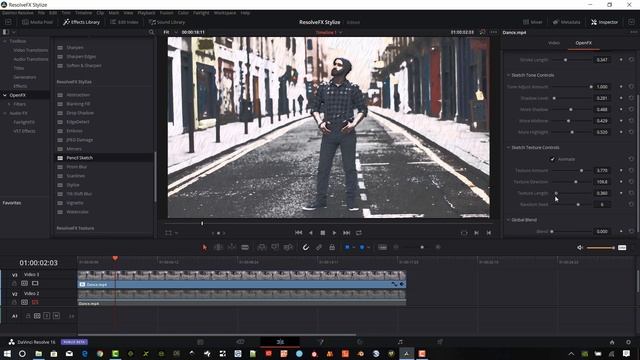Viewport: 640px width, 360px height.
Task: Play the clip in reverse
Action: (x=311, y=233)
